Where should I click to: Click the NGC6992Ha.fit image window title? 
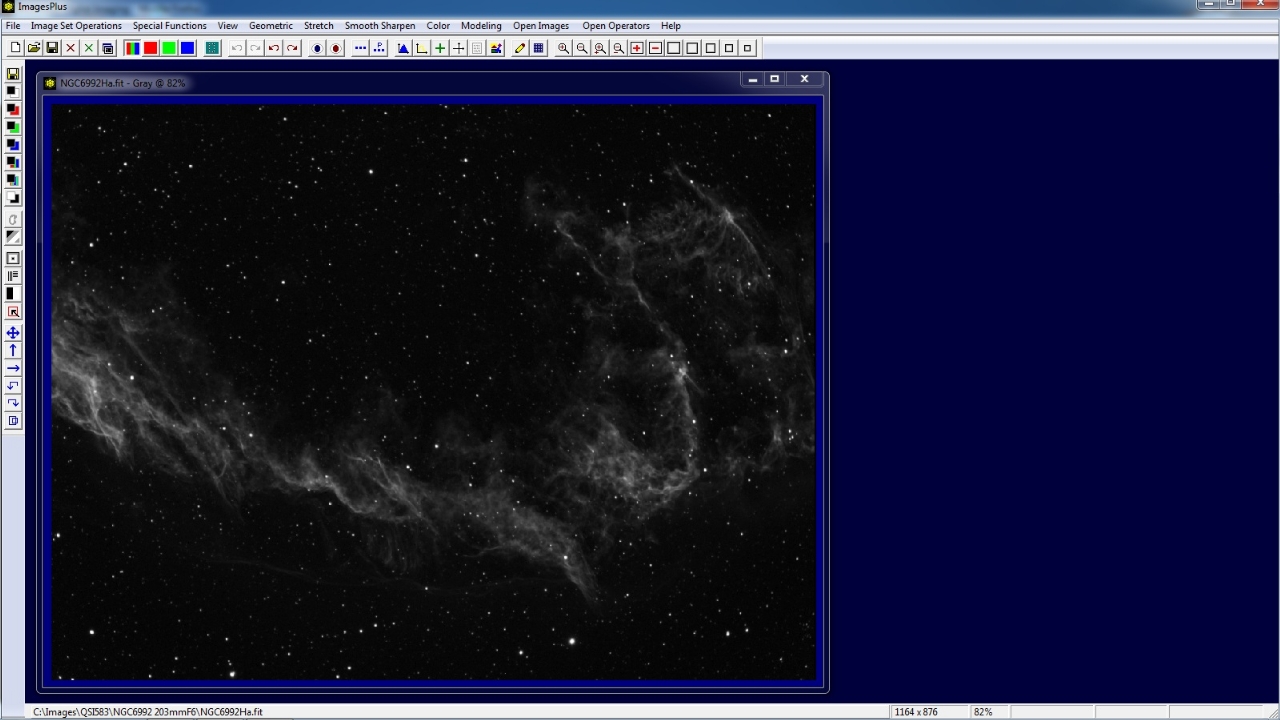123,83
